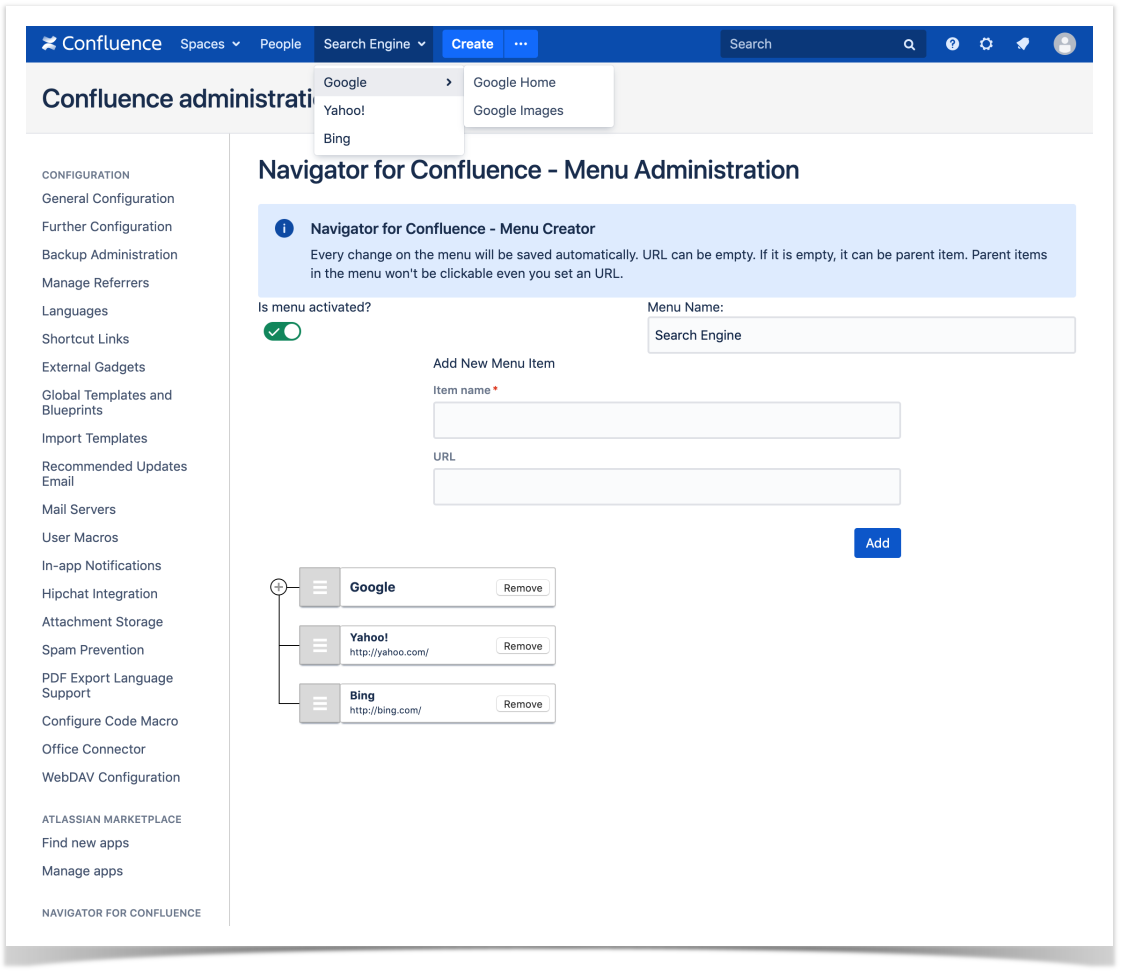The width and height of the screenshot is (1127, 975).
Task: Open Office Connector link
Action: click(93, 748)
